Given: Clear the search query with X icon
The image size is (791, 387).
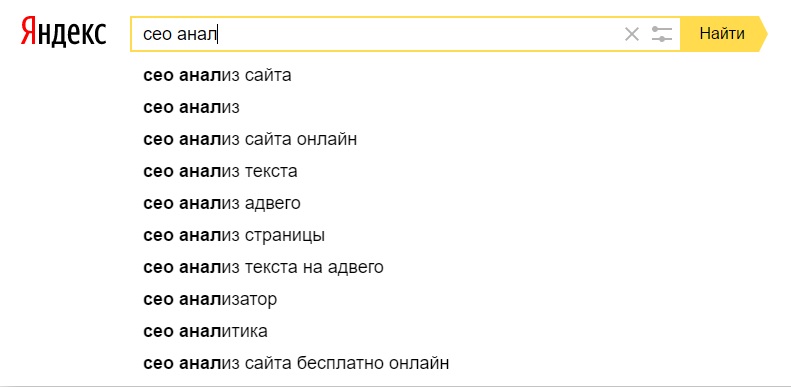Looking at the screenshot, I should (x=632, y=34).
